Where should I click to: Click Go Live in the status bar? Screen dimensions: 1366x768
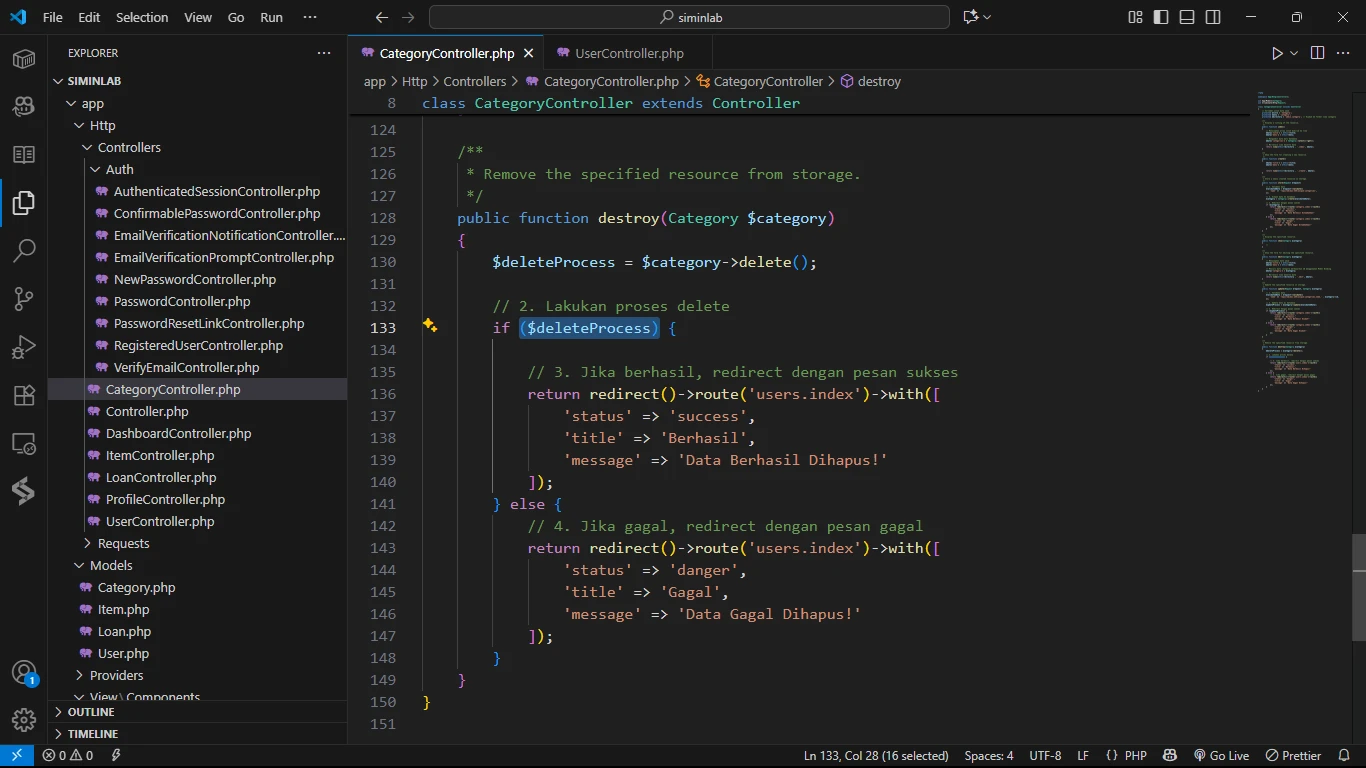click(1221, 755)
